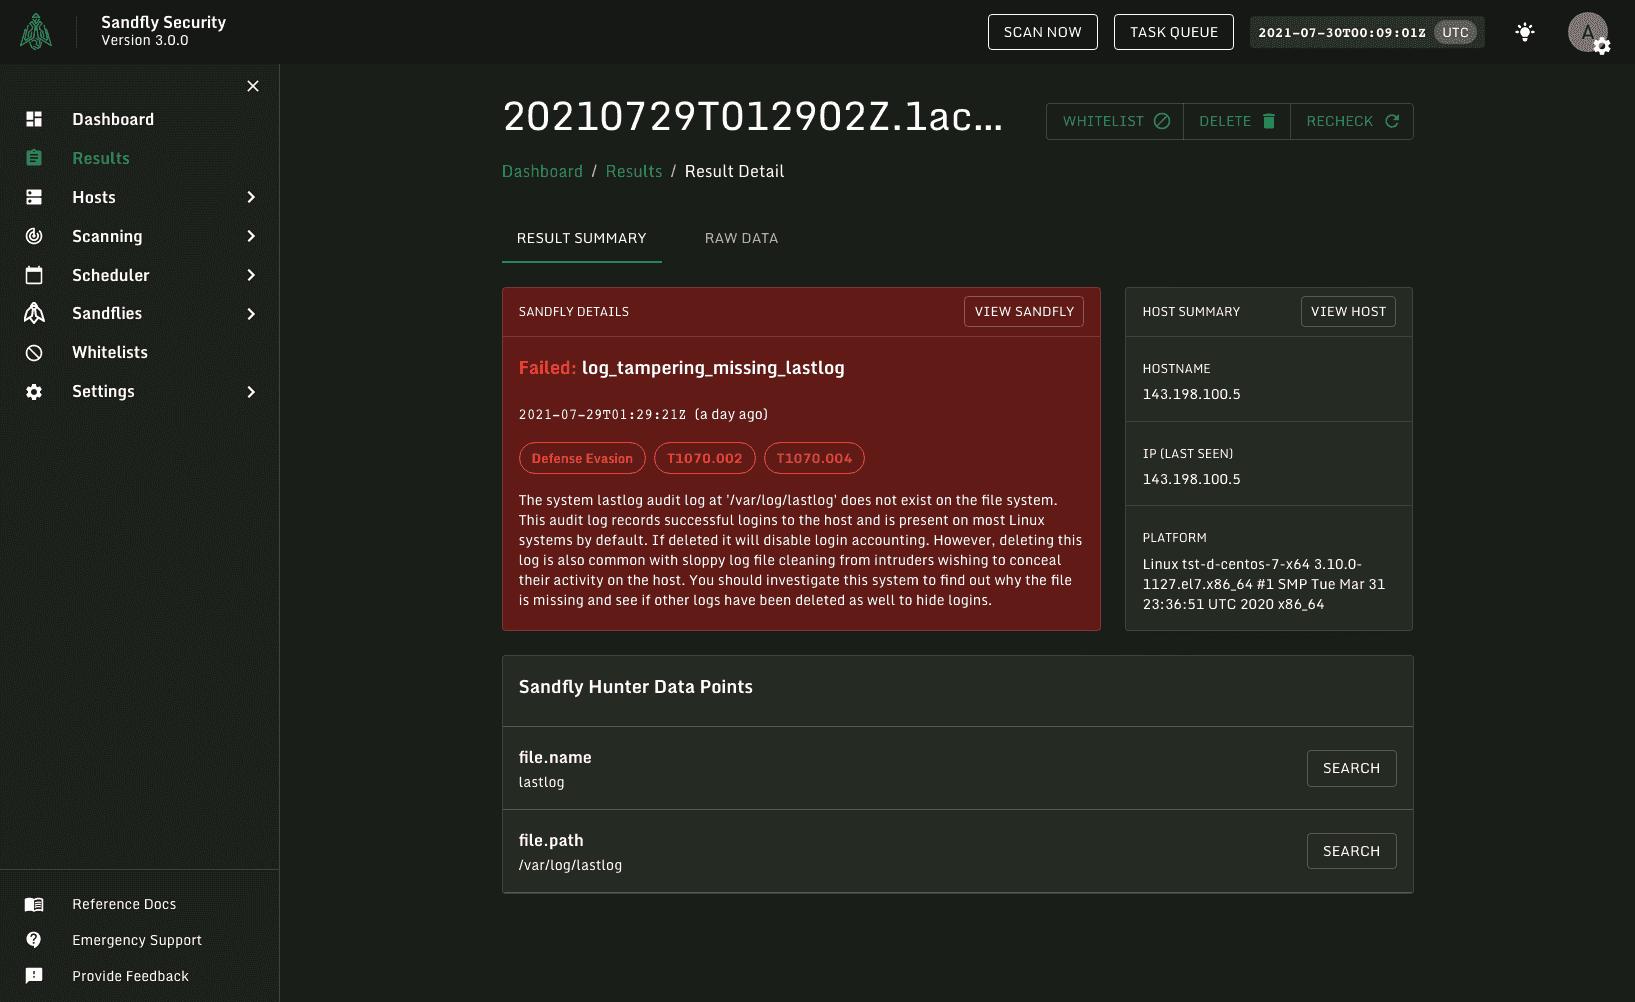
Task: Delete this result with Delete button
Action: [x=1237, y=121]
